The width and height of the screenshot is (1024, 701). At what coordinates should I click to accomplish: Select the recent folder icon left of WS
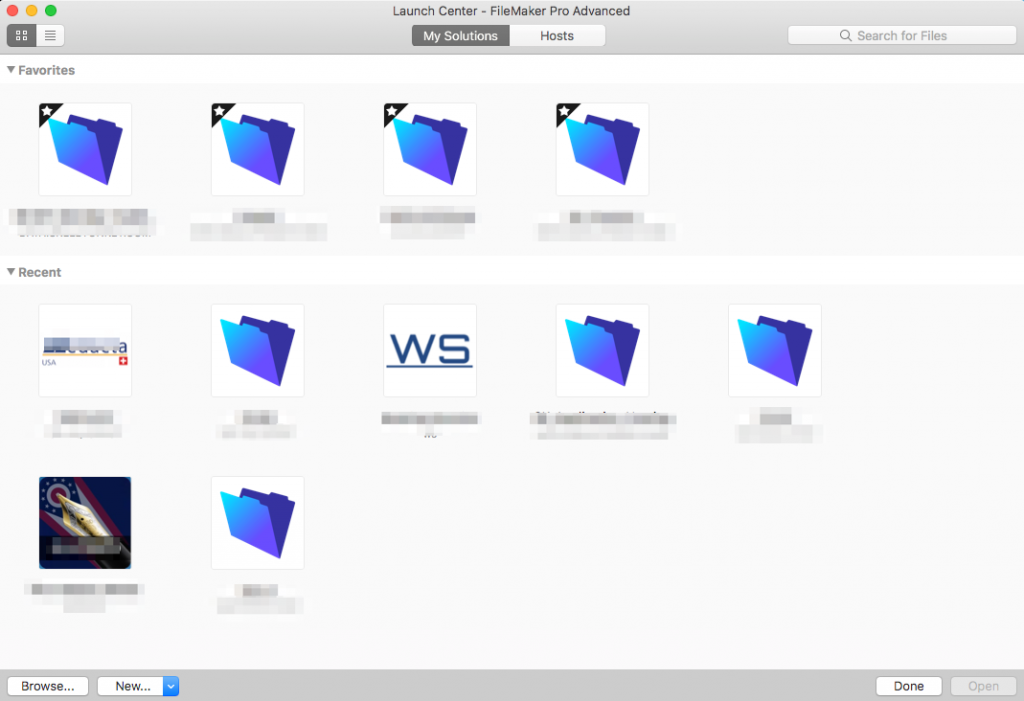(x=257, y=350)
